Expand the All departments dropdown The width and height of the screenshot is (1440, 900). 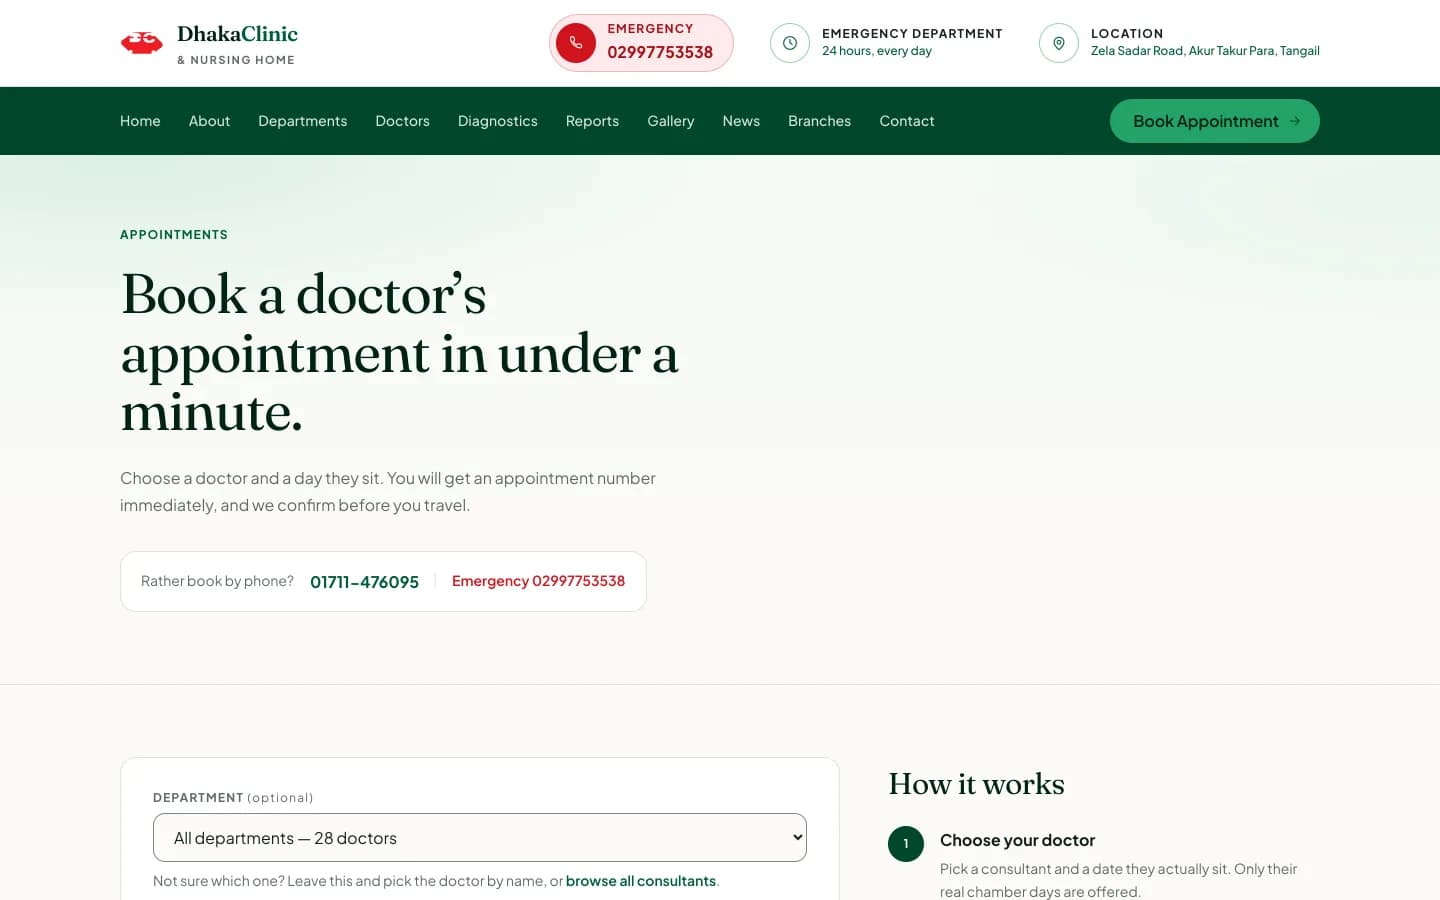(x=480, y=838)
